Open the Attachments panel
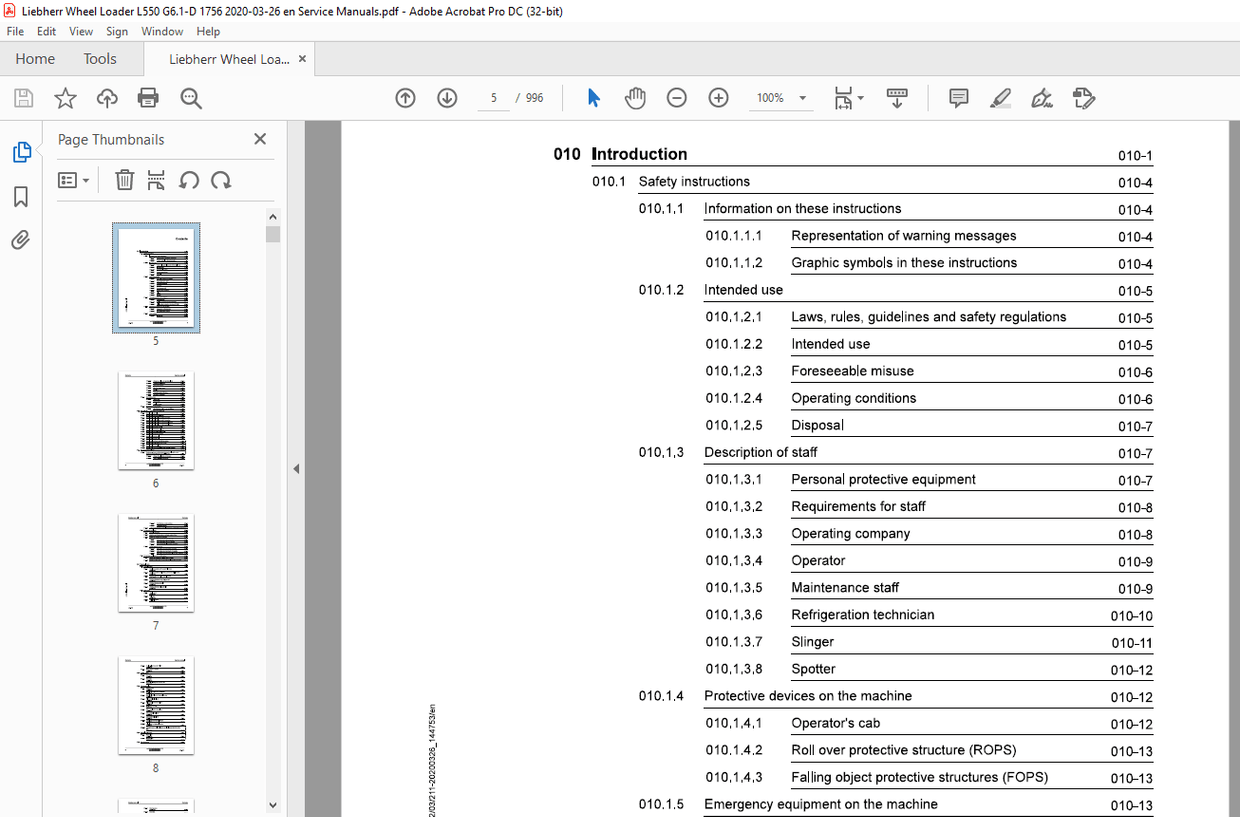1240x817 pixels. coord(22,240)
